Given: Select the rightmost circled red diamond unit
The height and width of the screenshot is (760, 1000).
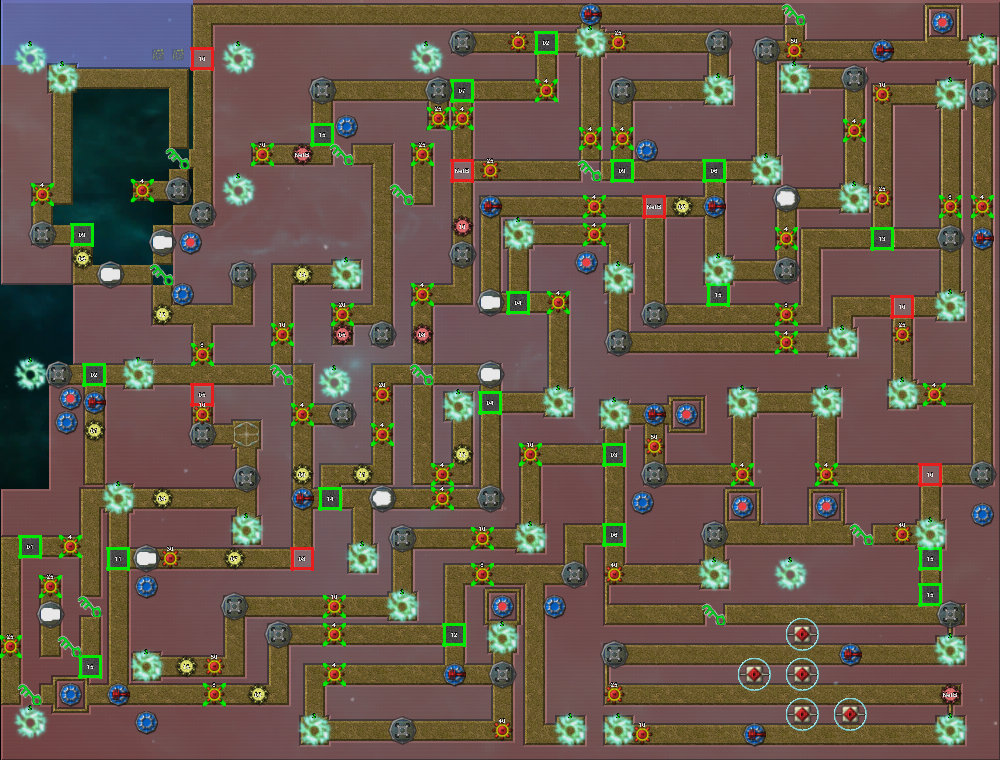Looking at the screenshot, I should [x=849, y=714].
